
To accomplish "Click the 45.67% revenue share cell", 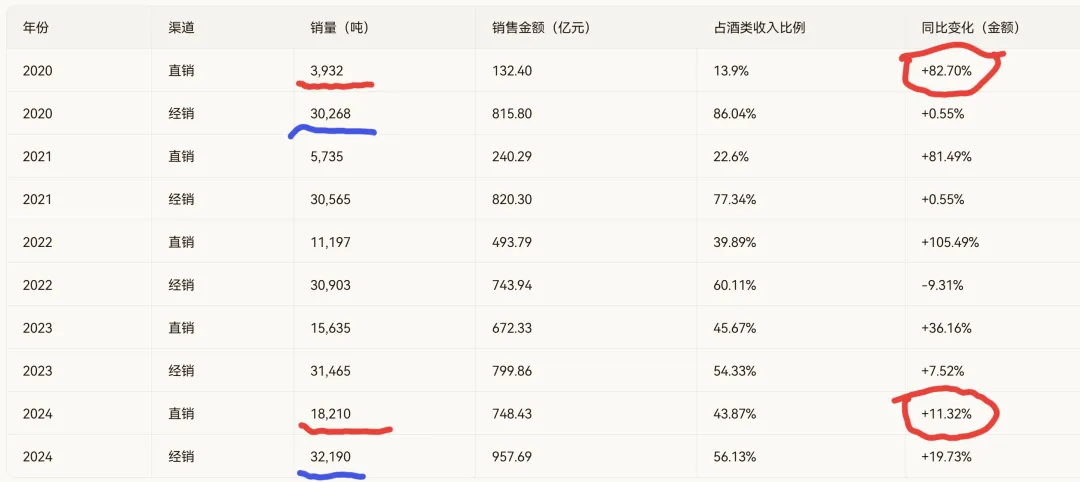I will pyautogui.click(x=735, y=328).
